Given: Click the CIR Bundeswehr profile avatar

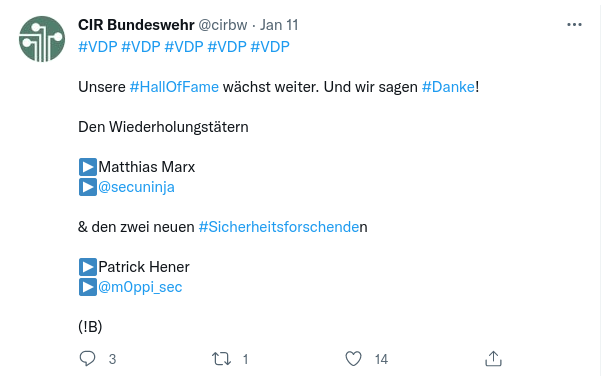Looking at the screenshot, I should (x=42, y=39).
